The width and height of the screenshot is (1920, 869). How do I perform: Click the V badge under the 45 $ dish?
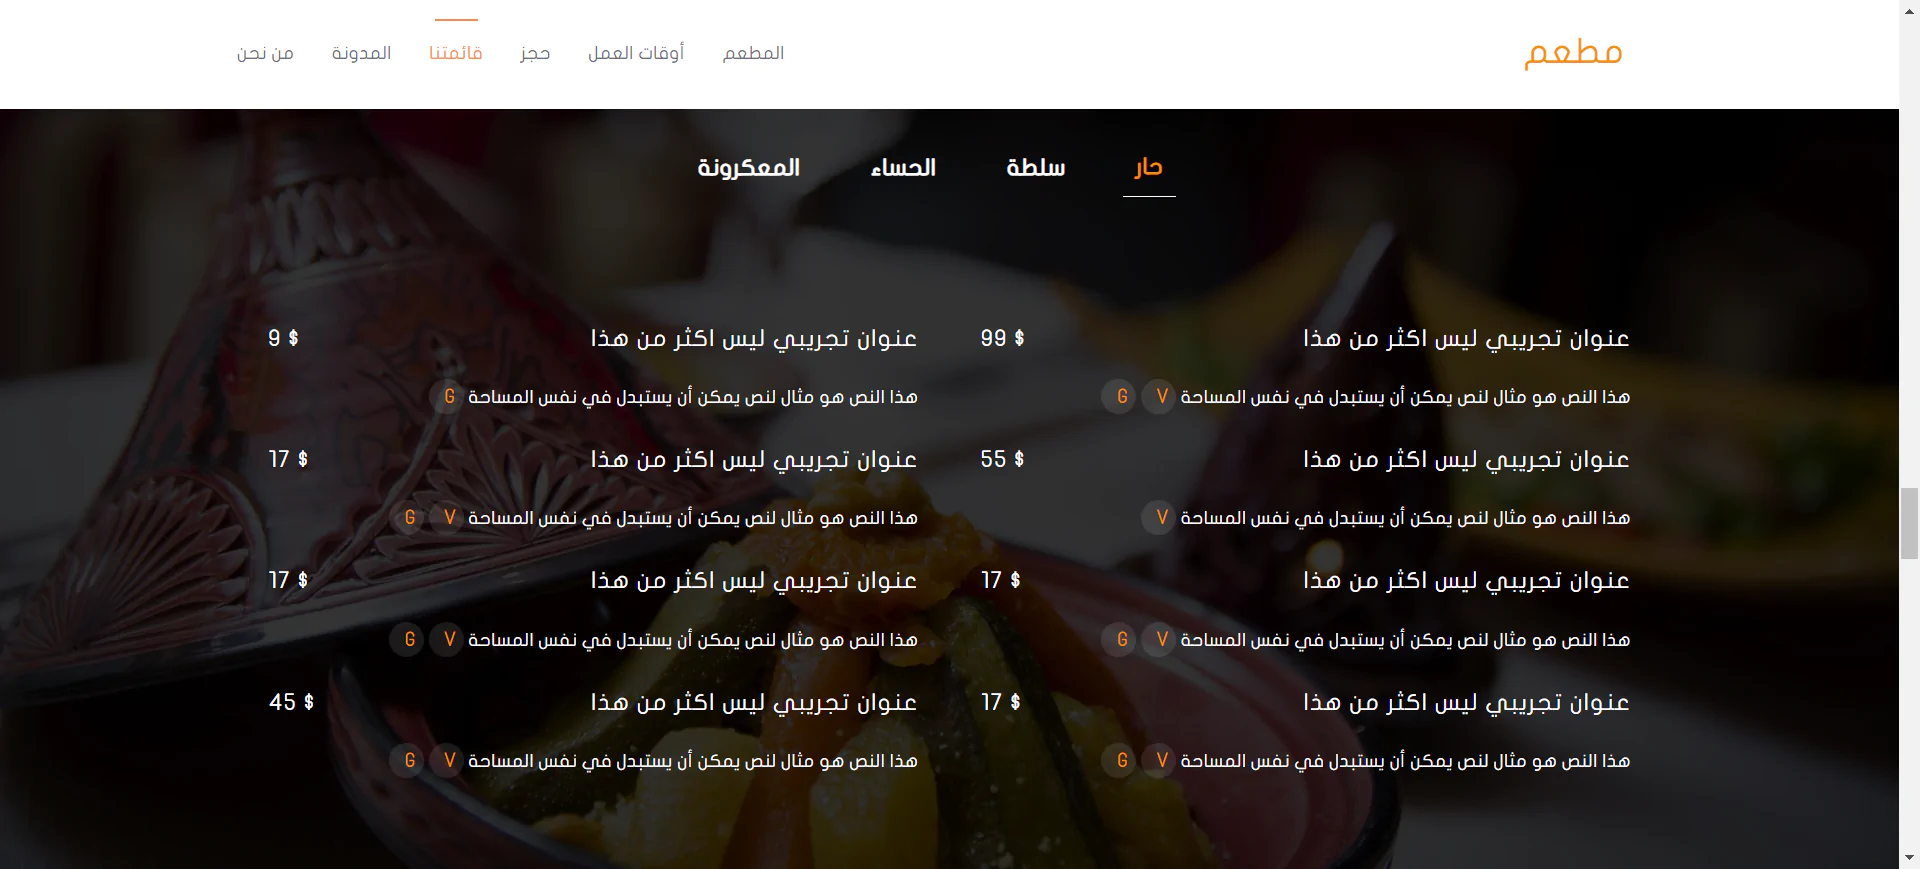pyautogui.click(x=449, y=761)
